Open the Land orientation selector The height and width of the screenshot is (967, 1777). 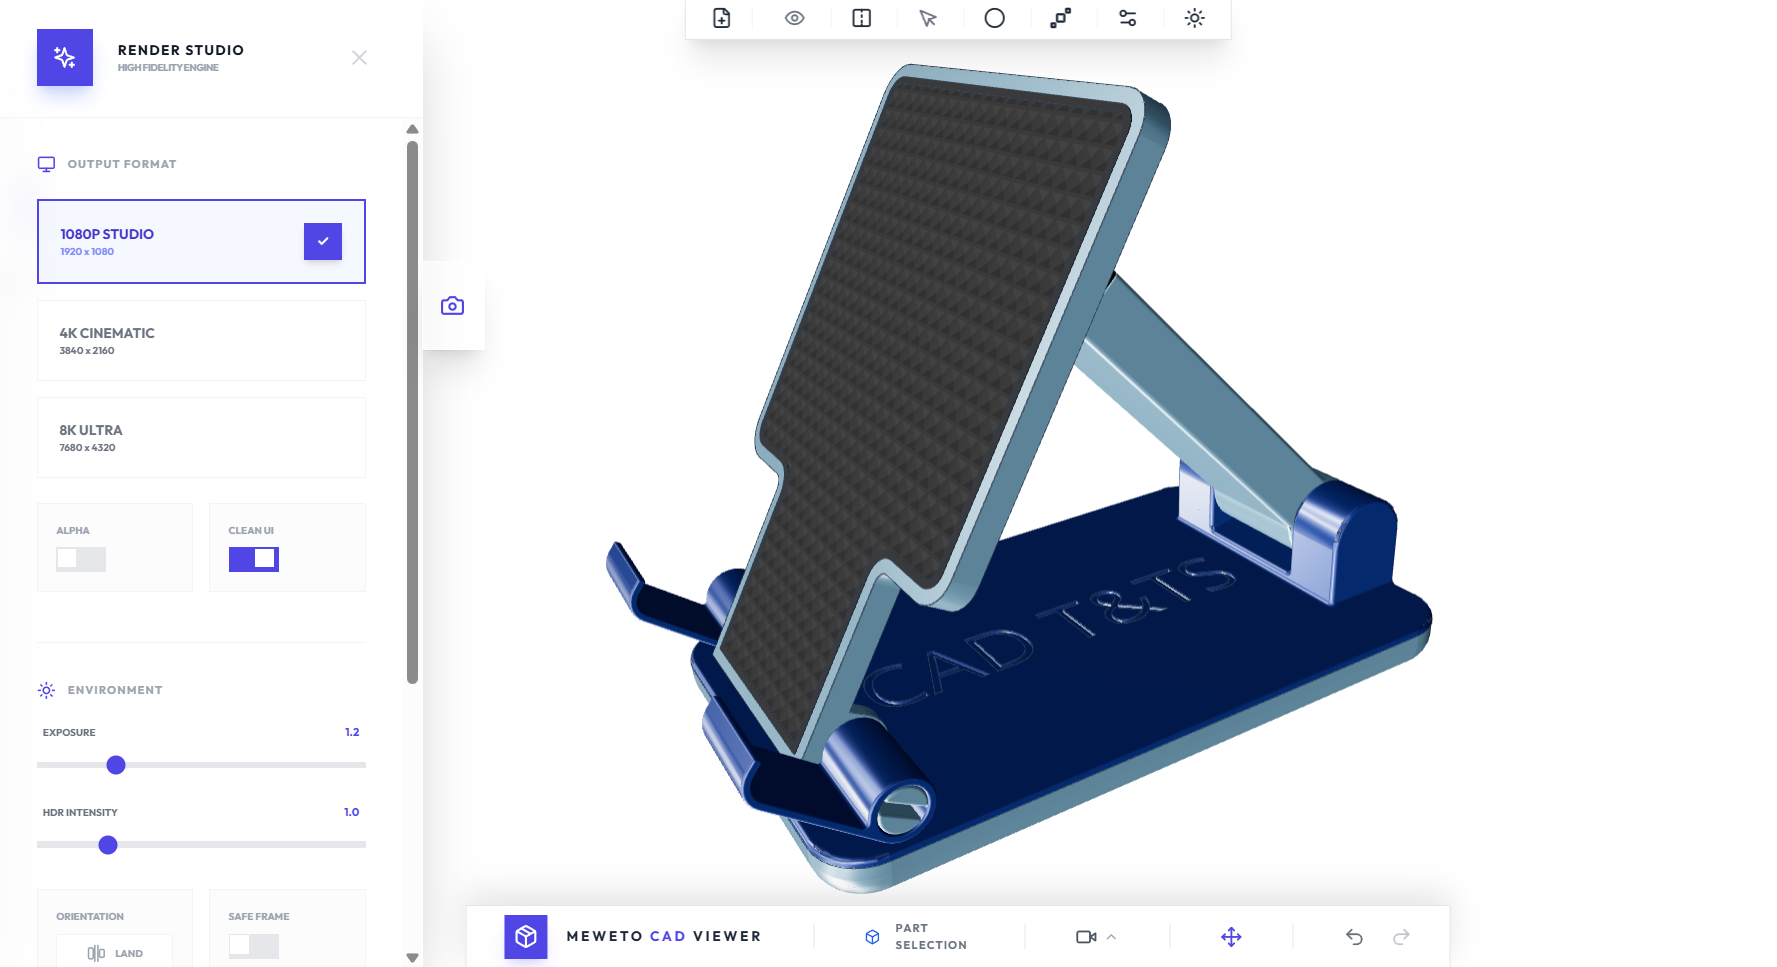(115, 953)
